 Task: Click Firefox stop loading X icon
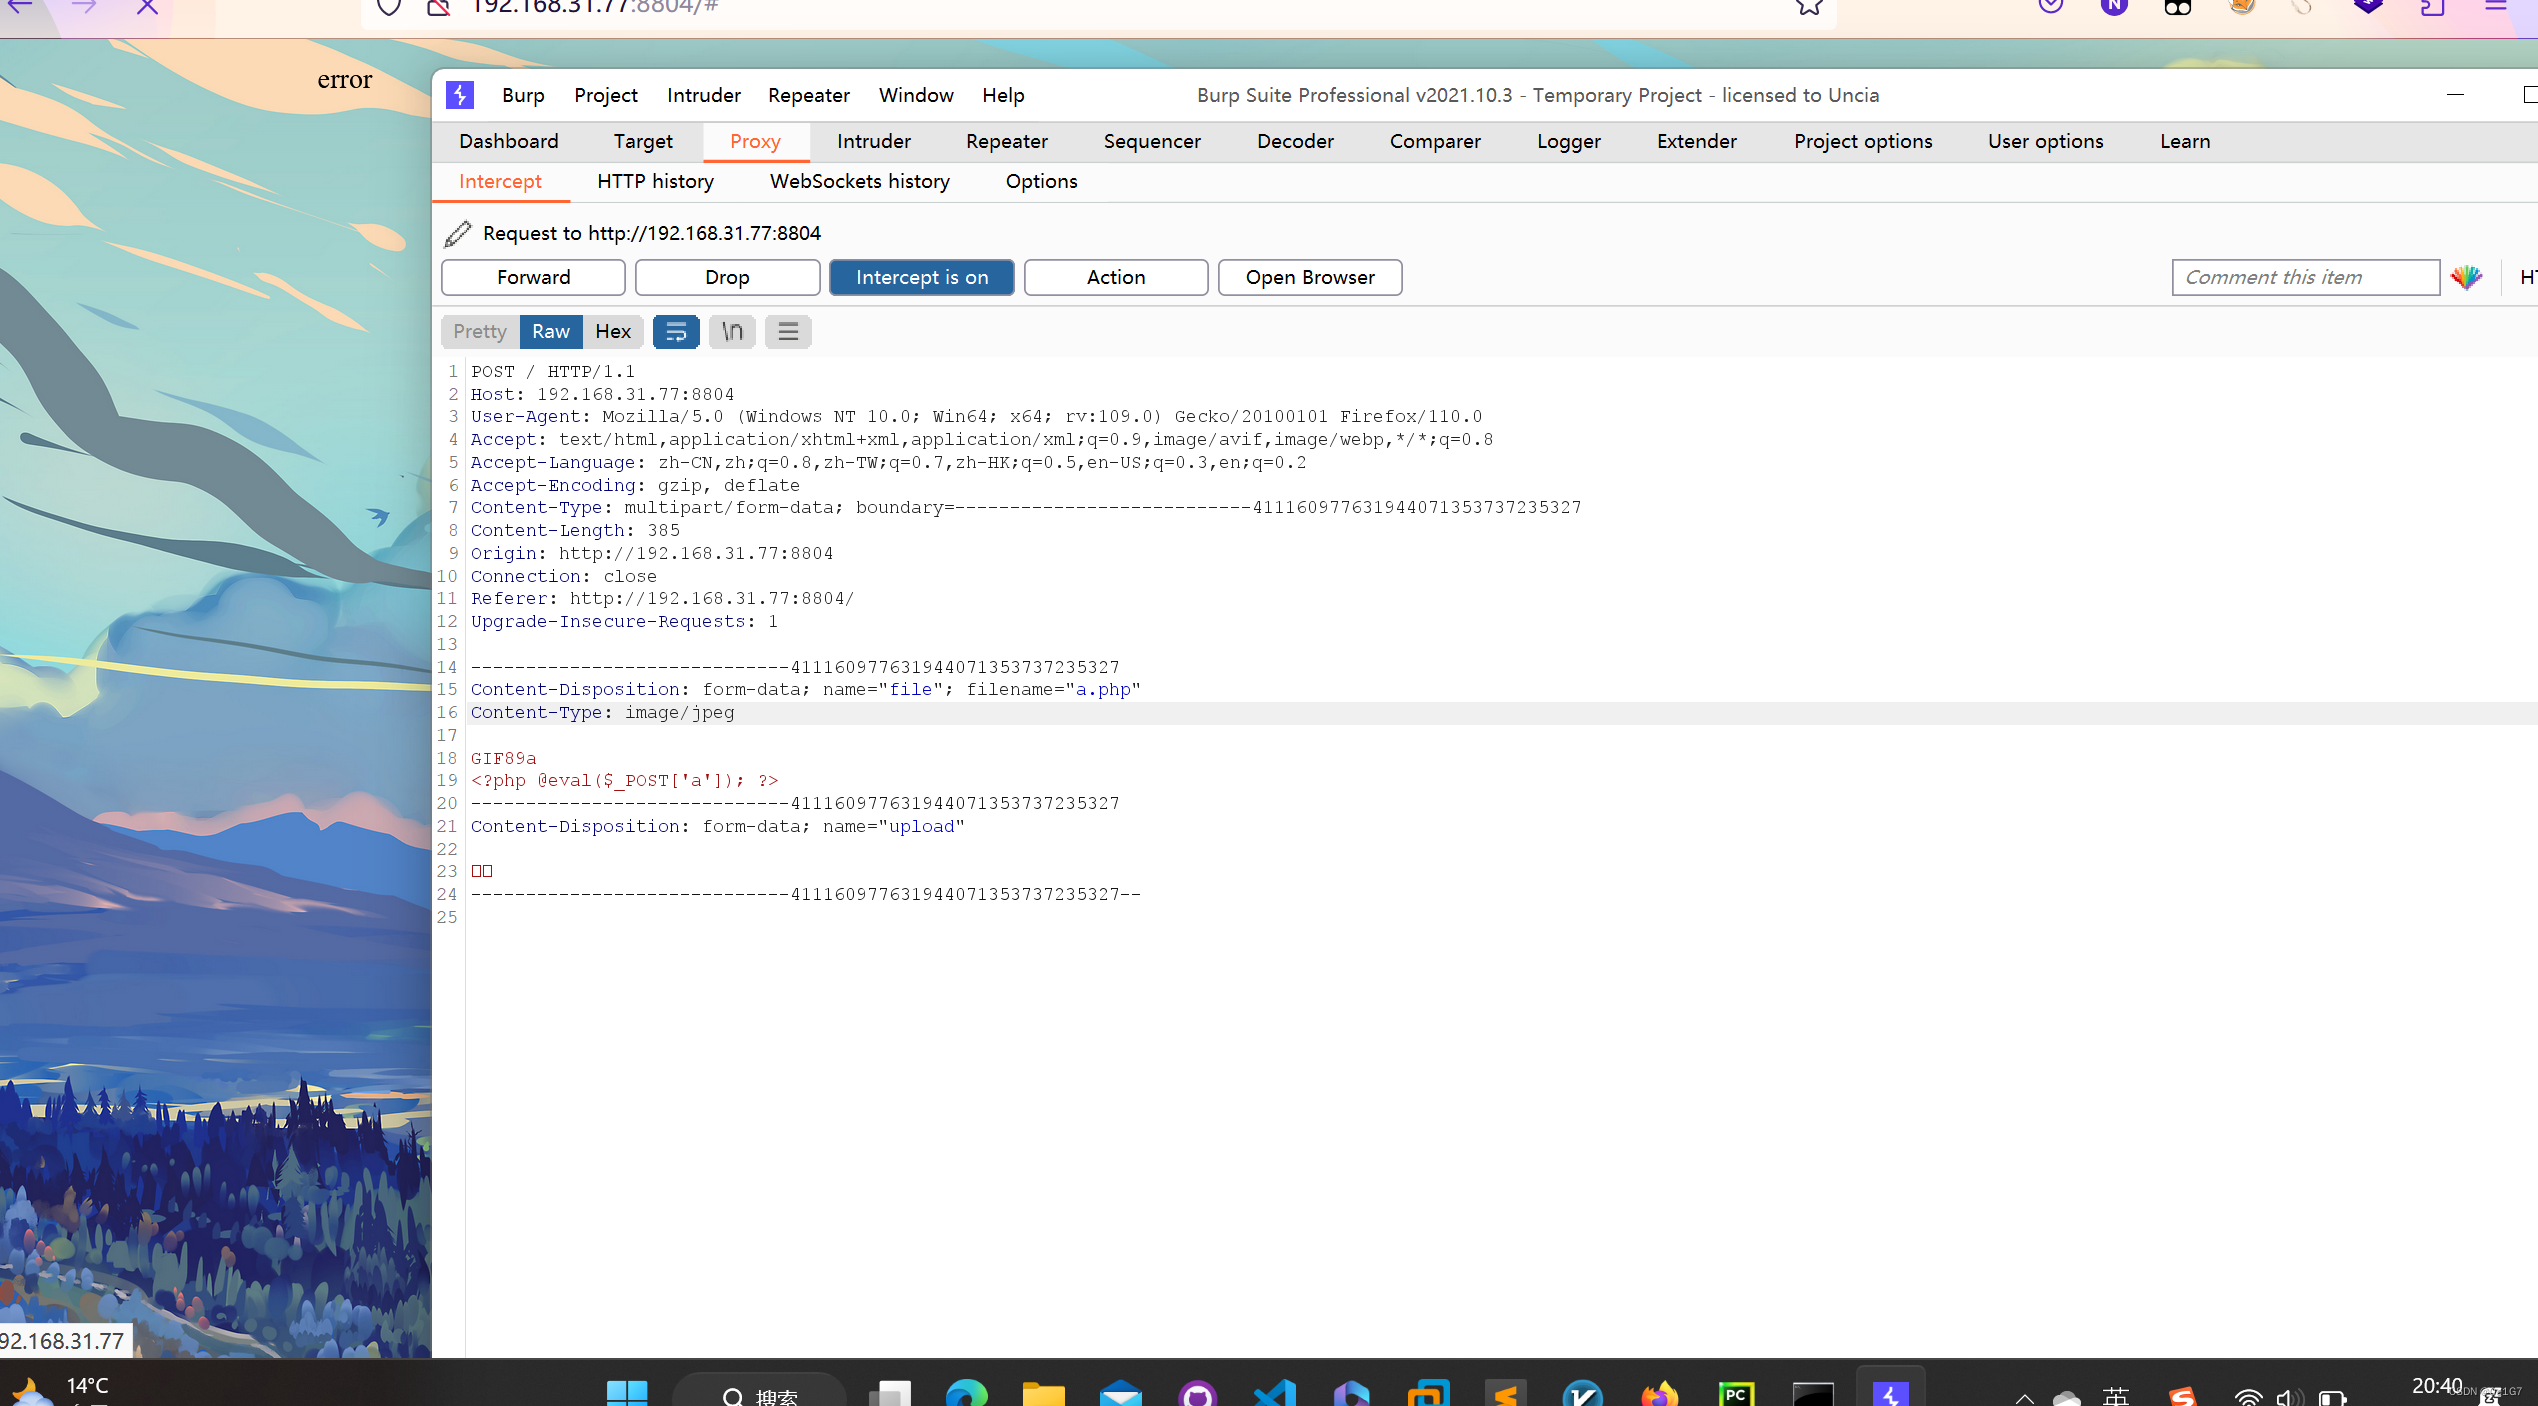point(147,6)
